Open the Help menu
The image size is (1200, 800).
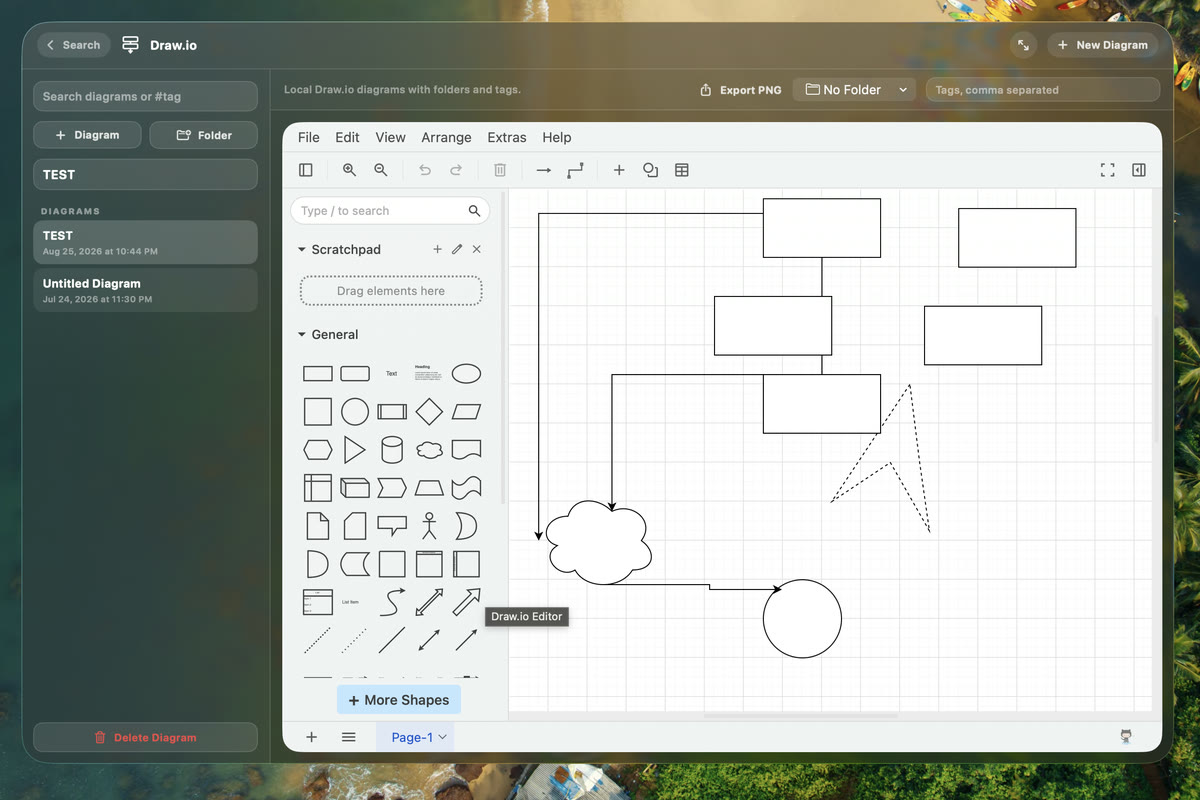[557, 138]
